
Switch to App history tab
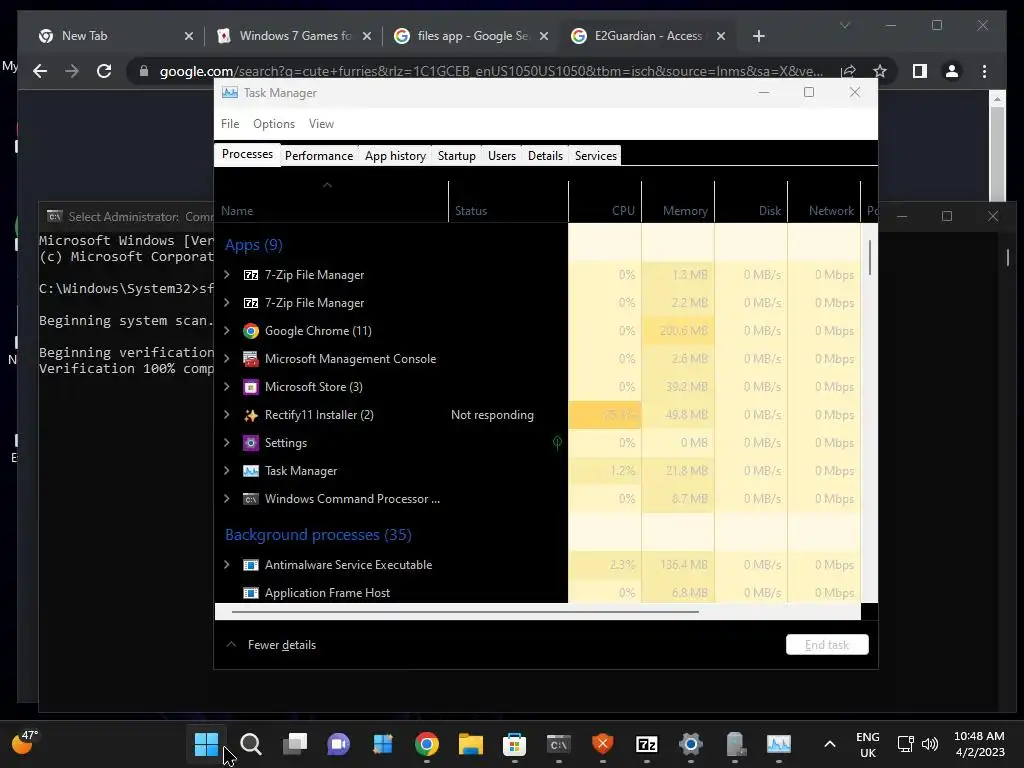point(395,155)
